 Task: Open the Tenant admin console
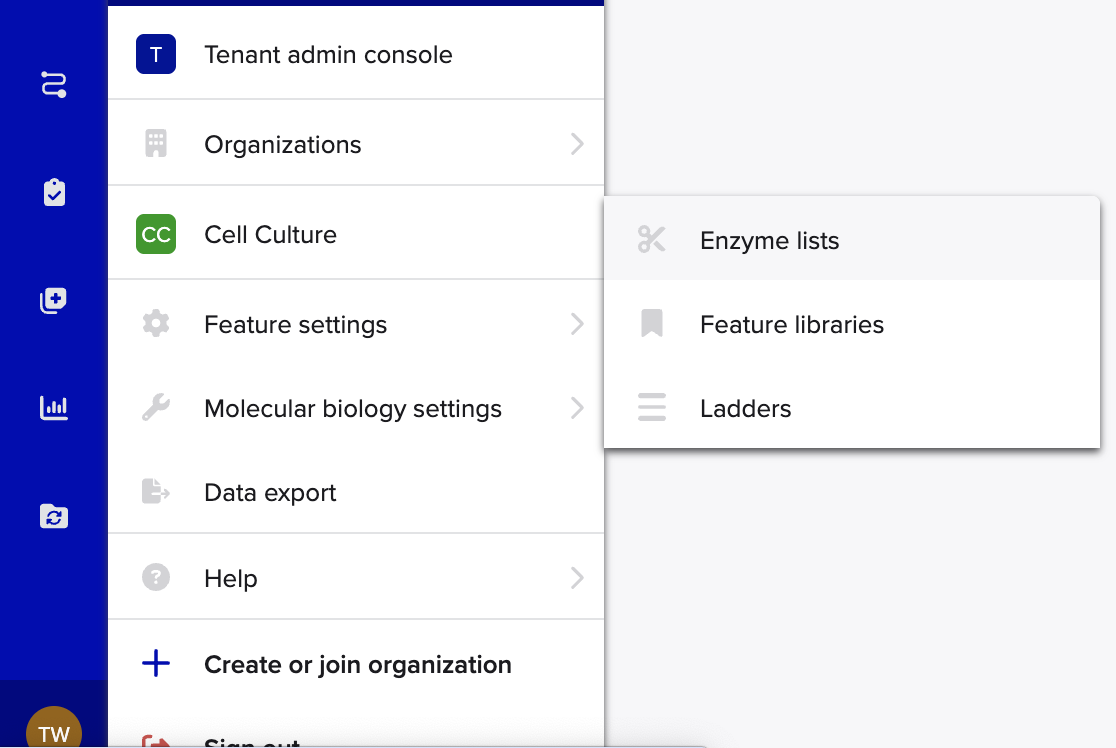click(328, 55)
